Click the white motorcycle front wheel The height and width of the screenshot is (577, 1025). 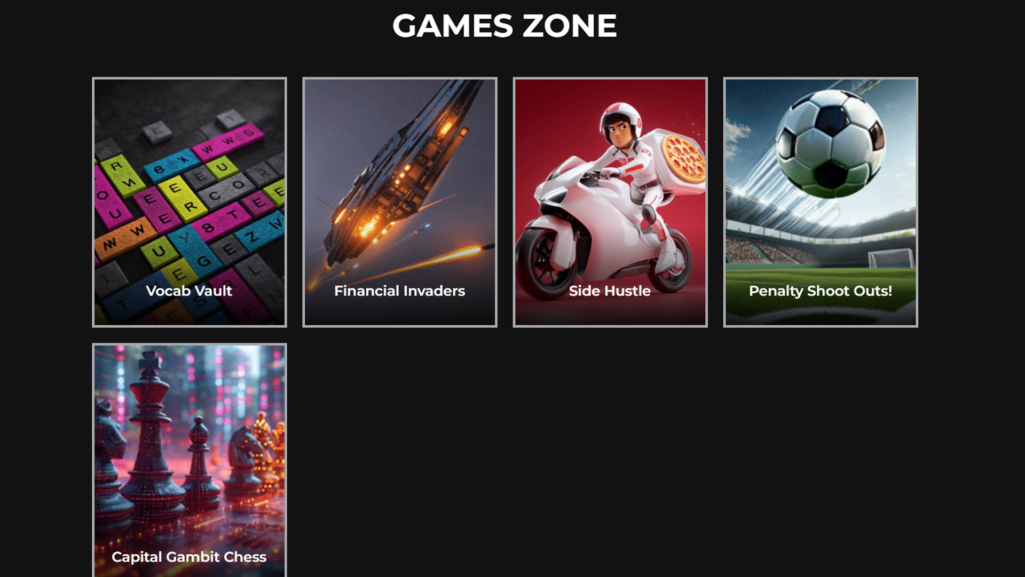pos(545,263)
